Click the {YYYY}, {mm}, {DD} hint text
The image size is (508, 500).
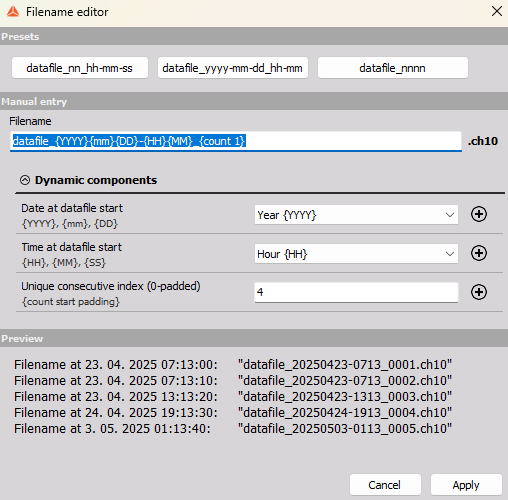[70, 223]
